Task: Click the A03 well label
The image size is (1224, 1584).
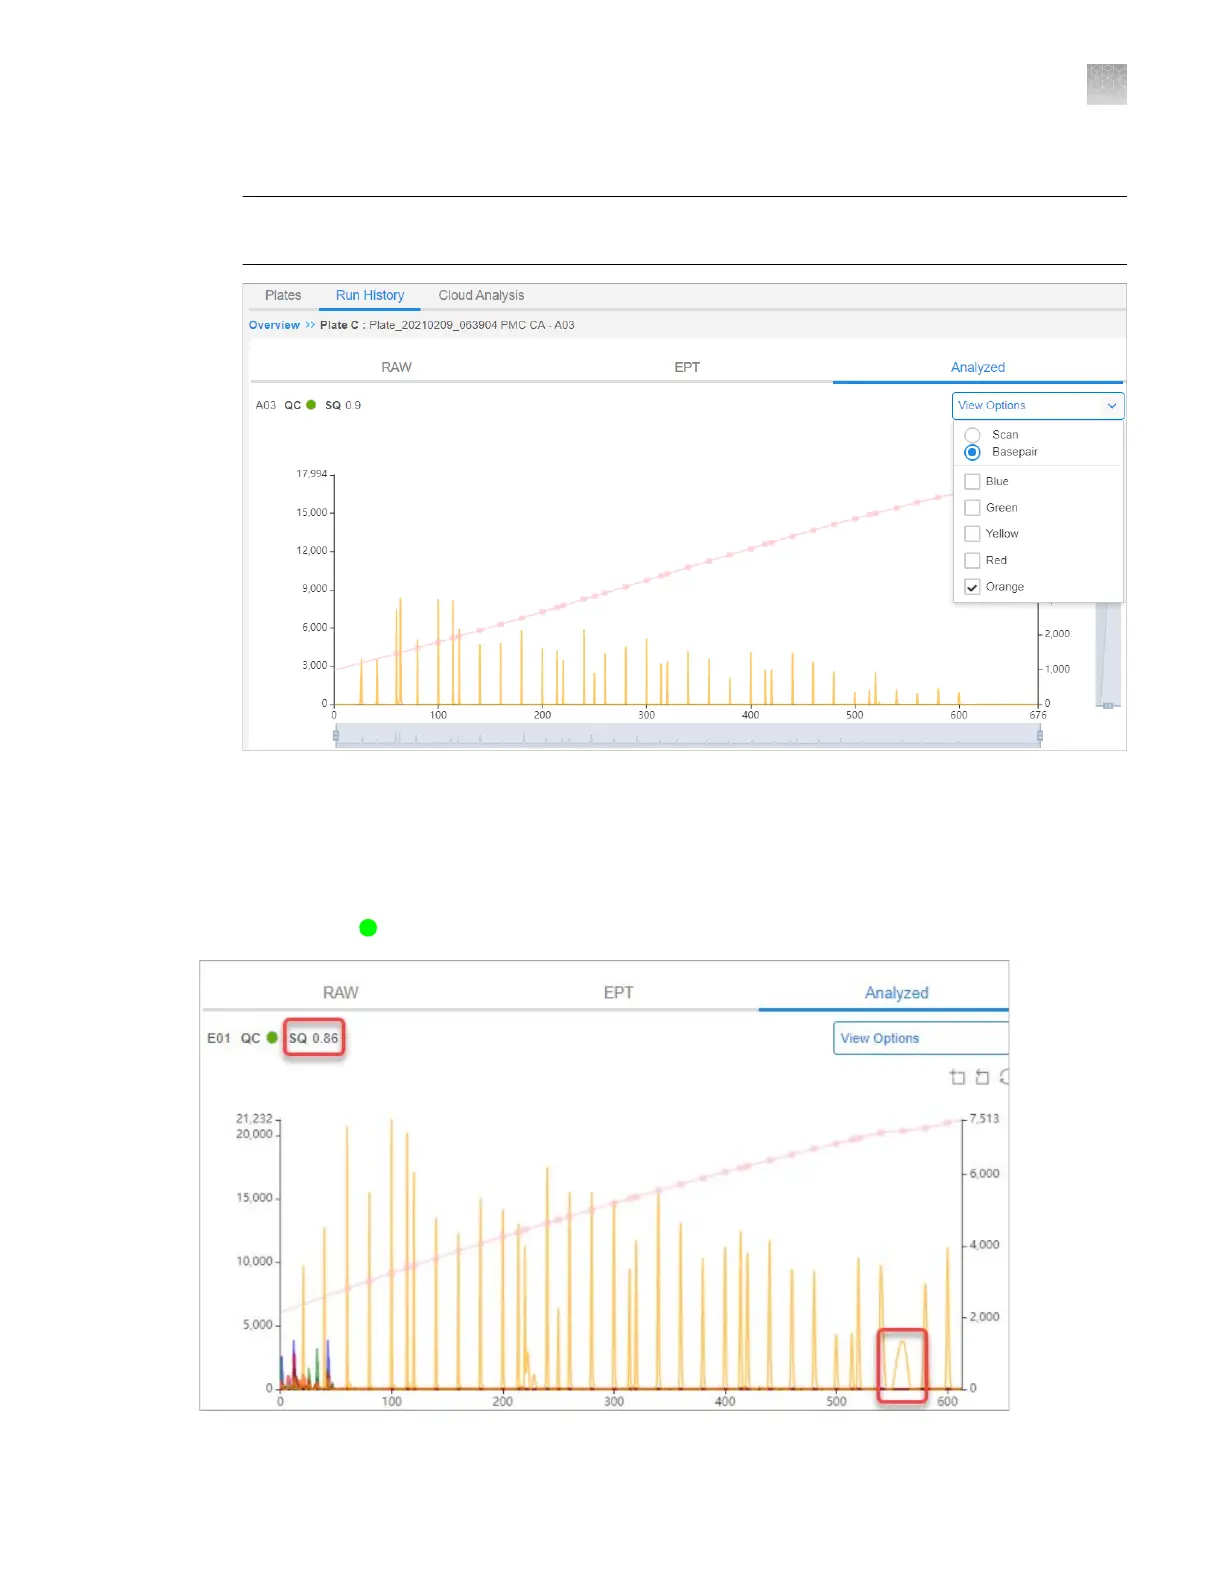Action: click(265, 405)
